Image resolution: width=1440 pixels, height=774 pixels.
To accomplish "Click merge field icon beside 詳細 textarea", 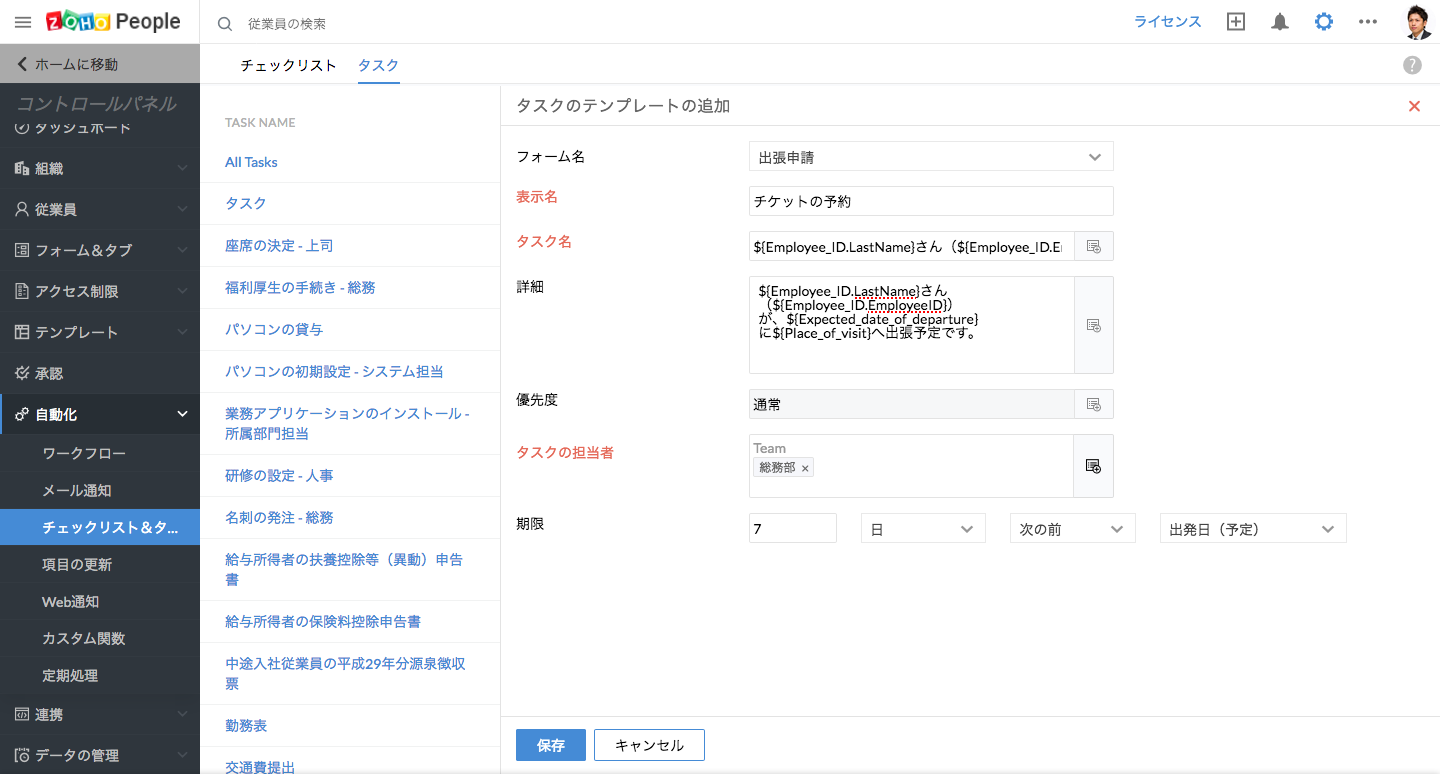I will click(x=1093, y=325).
